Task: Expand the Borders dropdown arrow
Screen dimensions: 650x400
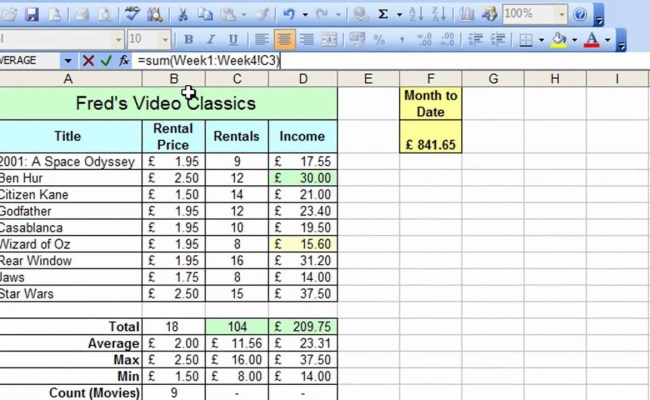Action: click(x=541, y=40)
